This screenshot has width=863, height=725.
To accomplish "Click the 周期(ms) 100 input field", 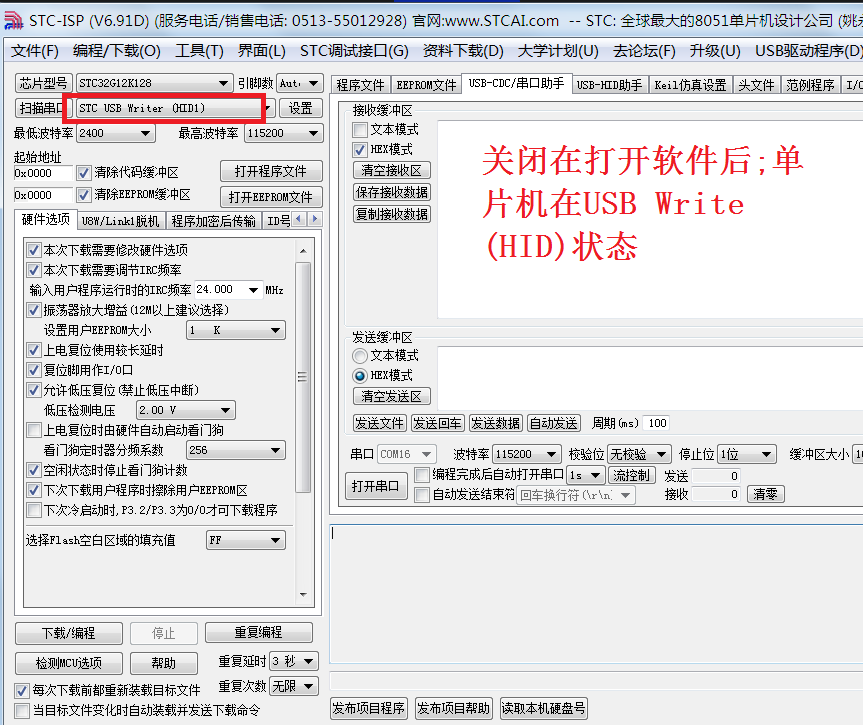I will pos(656,423).
